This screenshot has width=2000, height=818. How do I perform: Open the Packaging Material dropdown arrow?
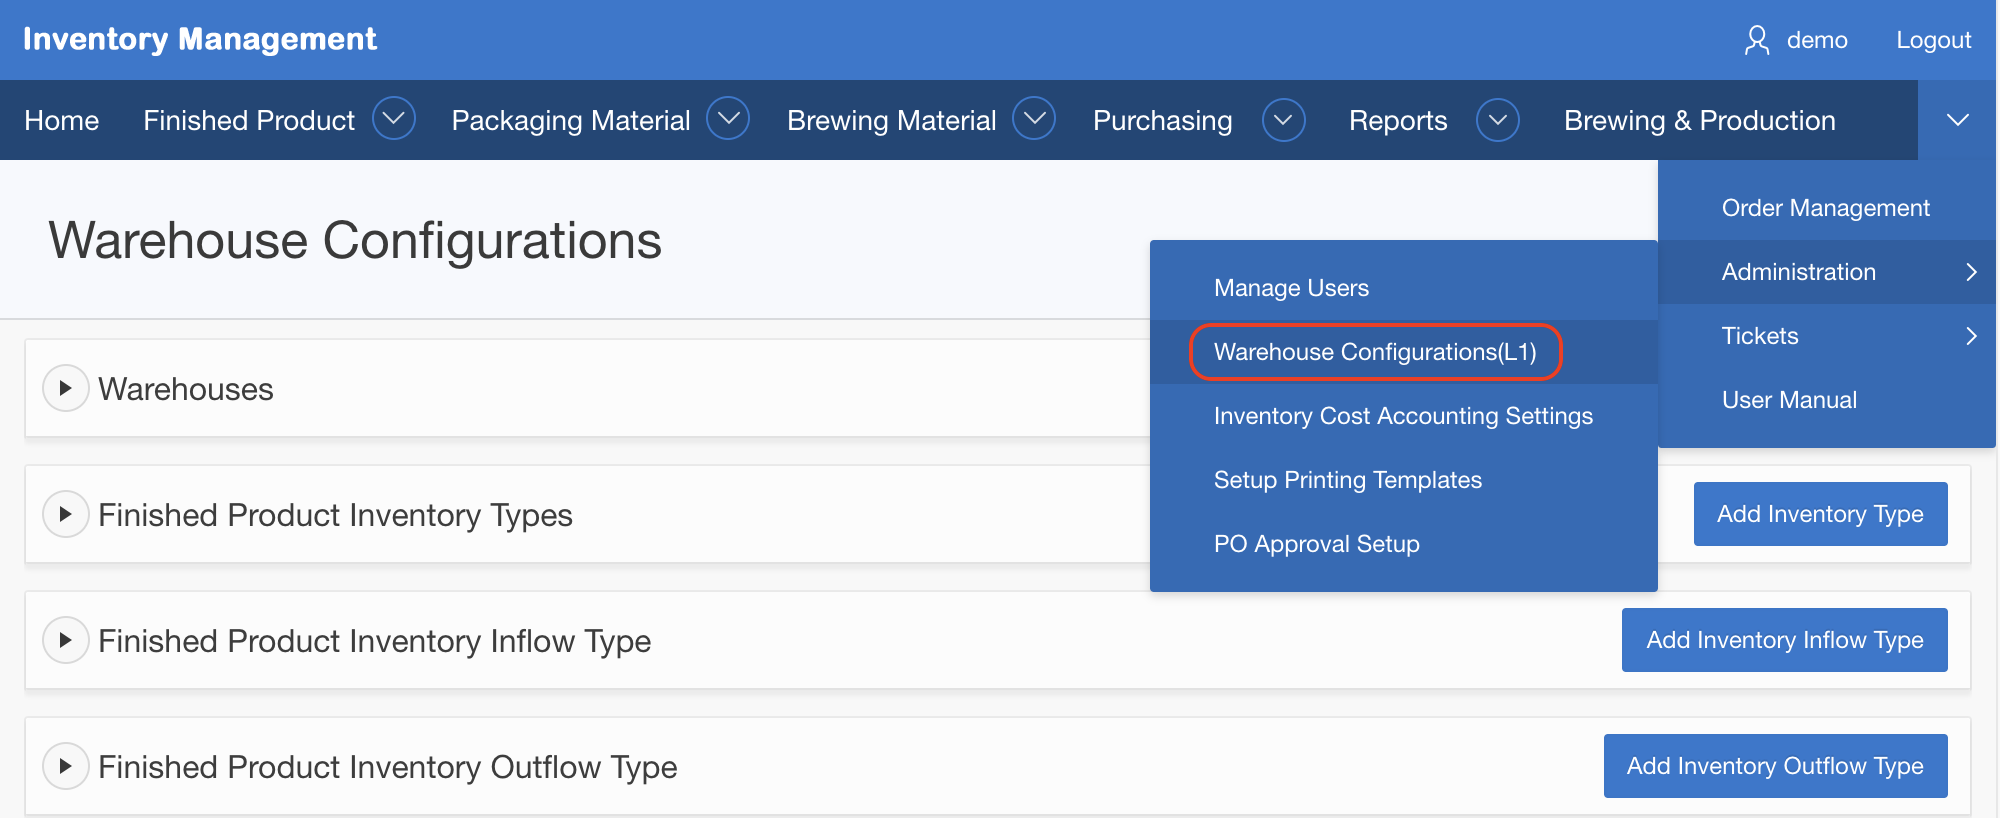[728, 119]
